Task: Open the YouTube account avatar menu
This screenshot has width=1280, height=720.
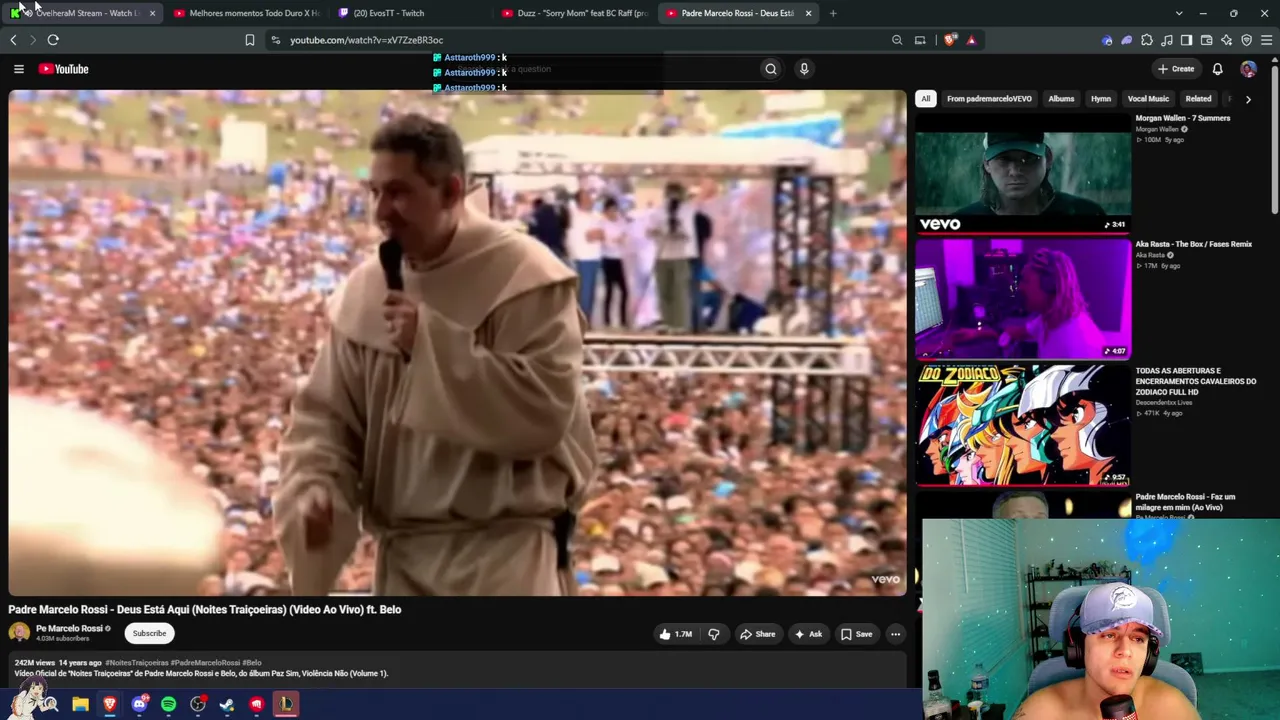Action: point(1248,69)
